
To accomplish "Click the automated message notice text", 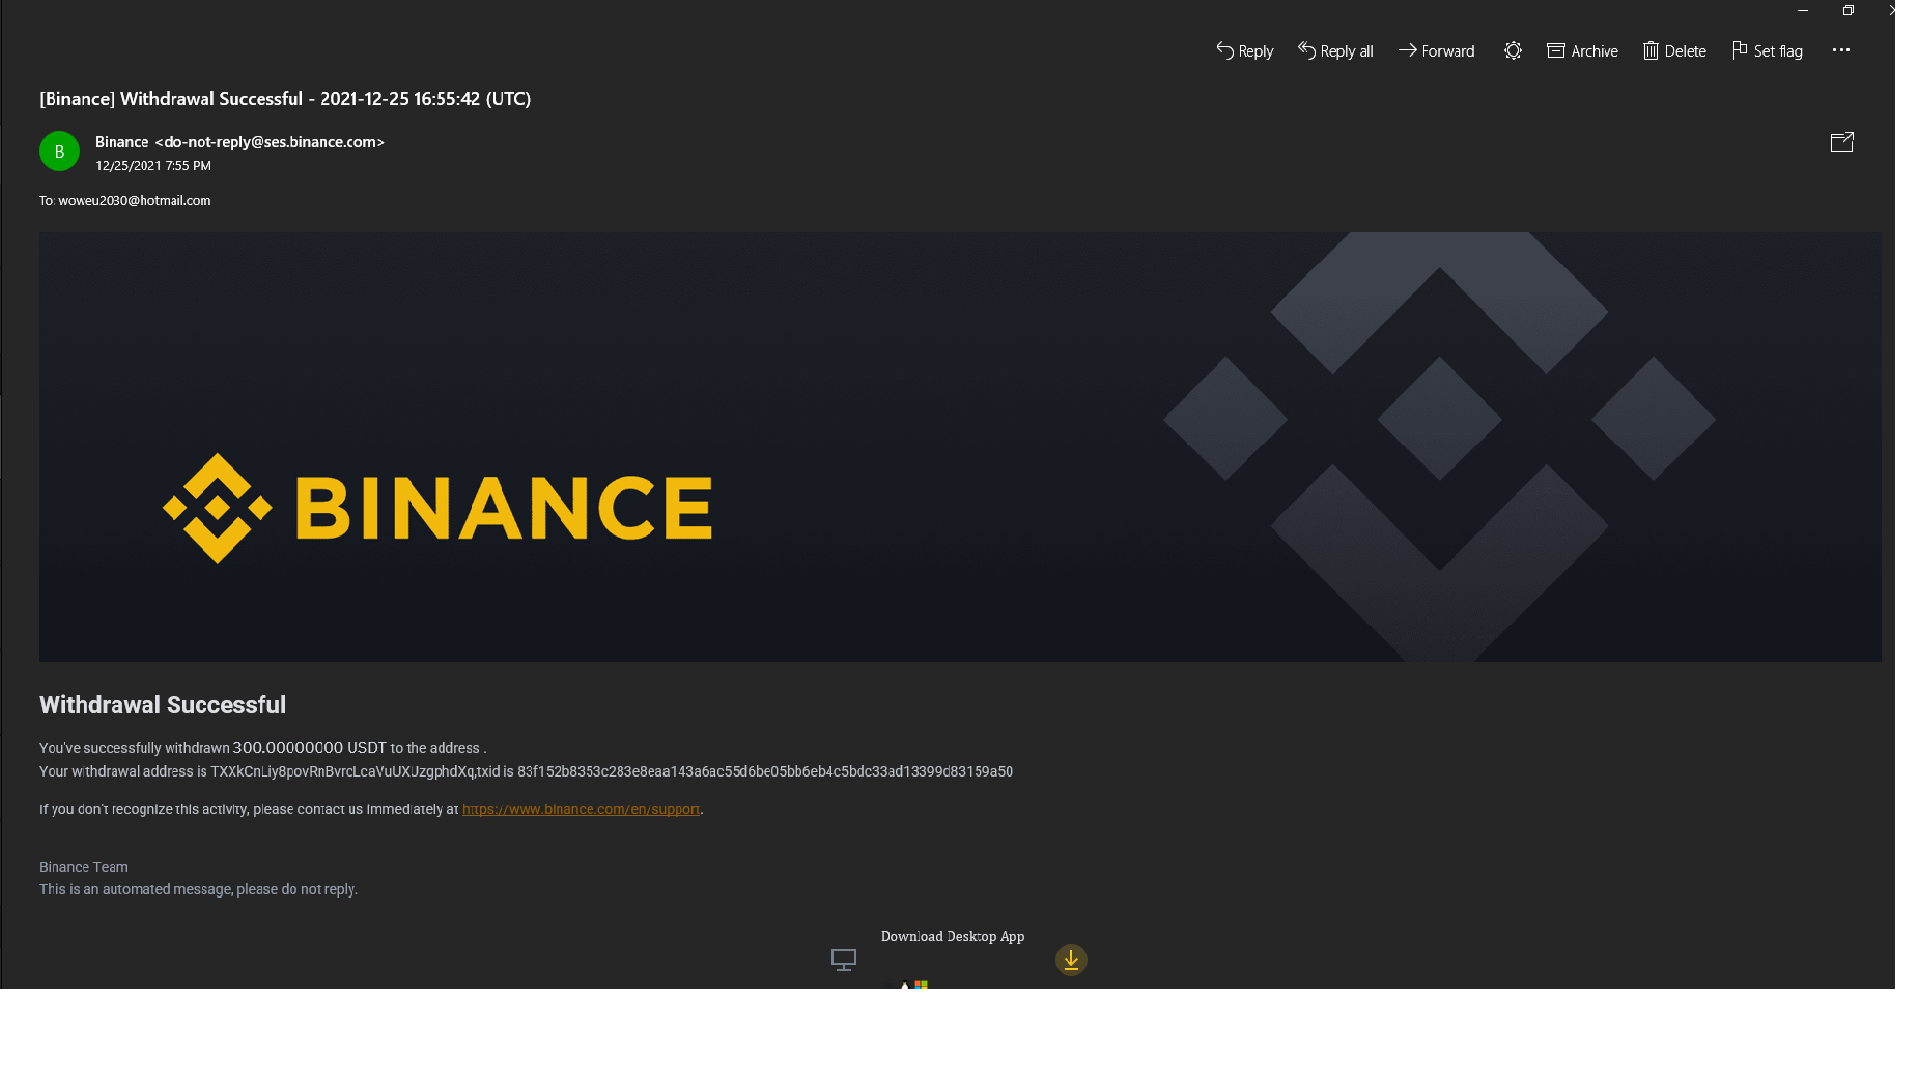I will coord(198,889).
